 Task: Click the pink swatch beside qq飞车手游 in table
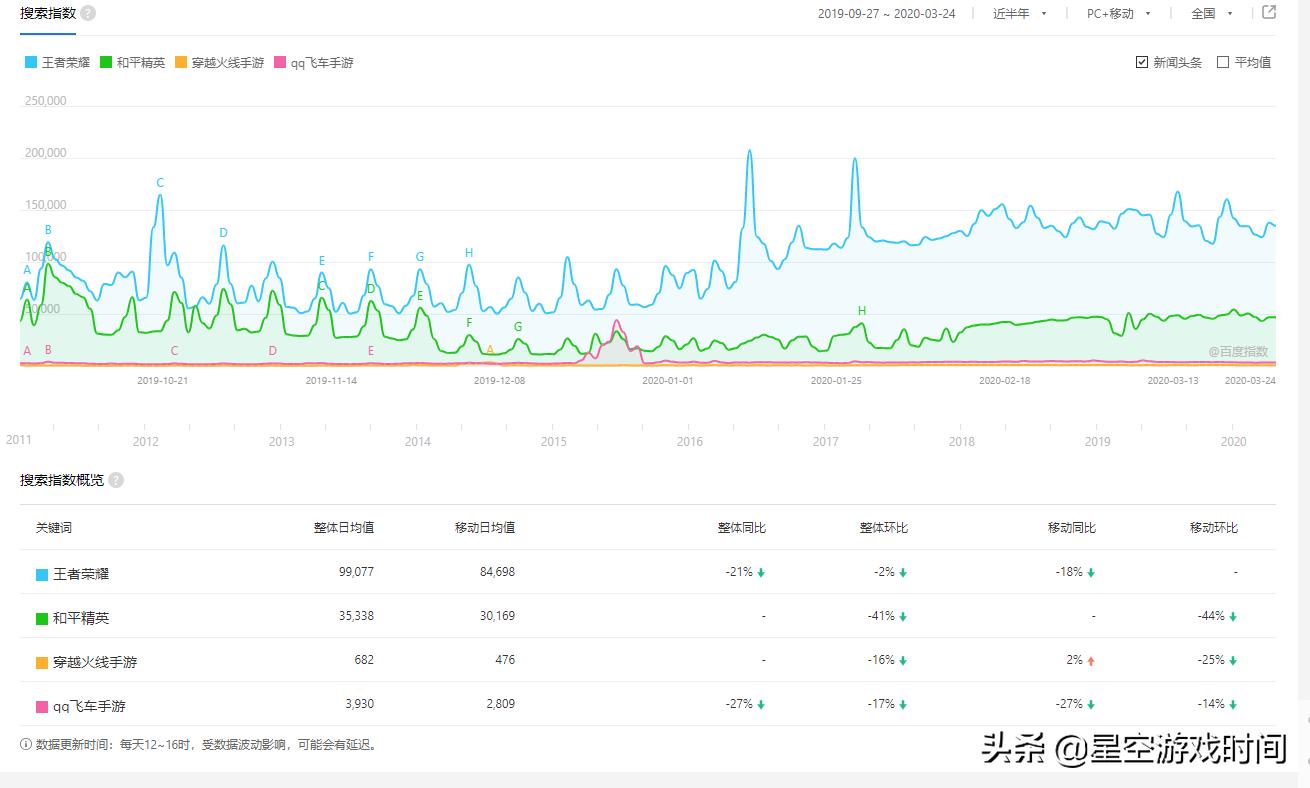[x=42, y=707]
